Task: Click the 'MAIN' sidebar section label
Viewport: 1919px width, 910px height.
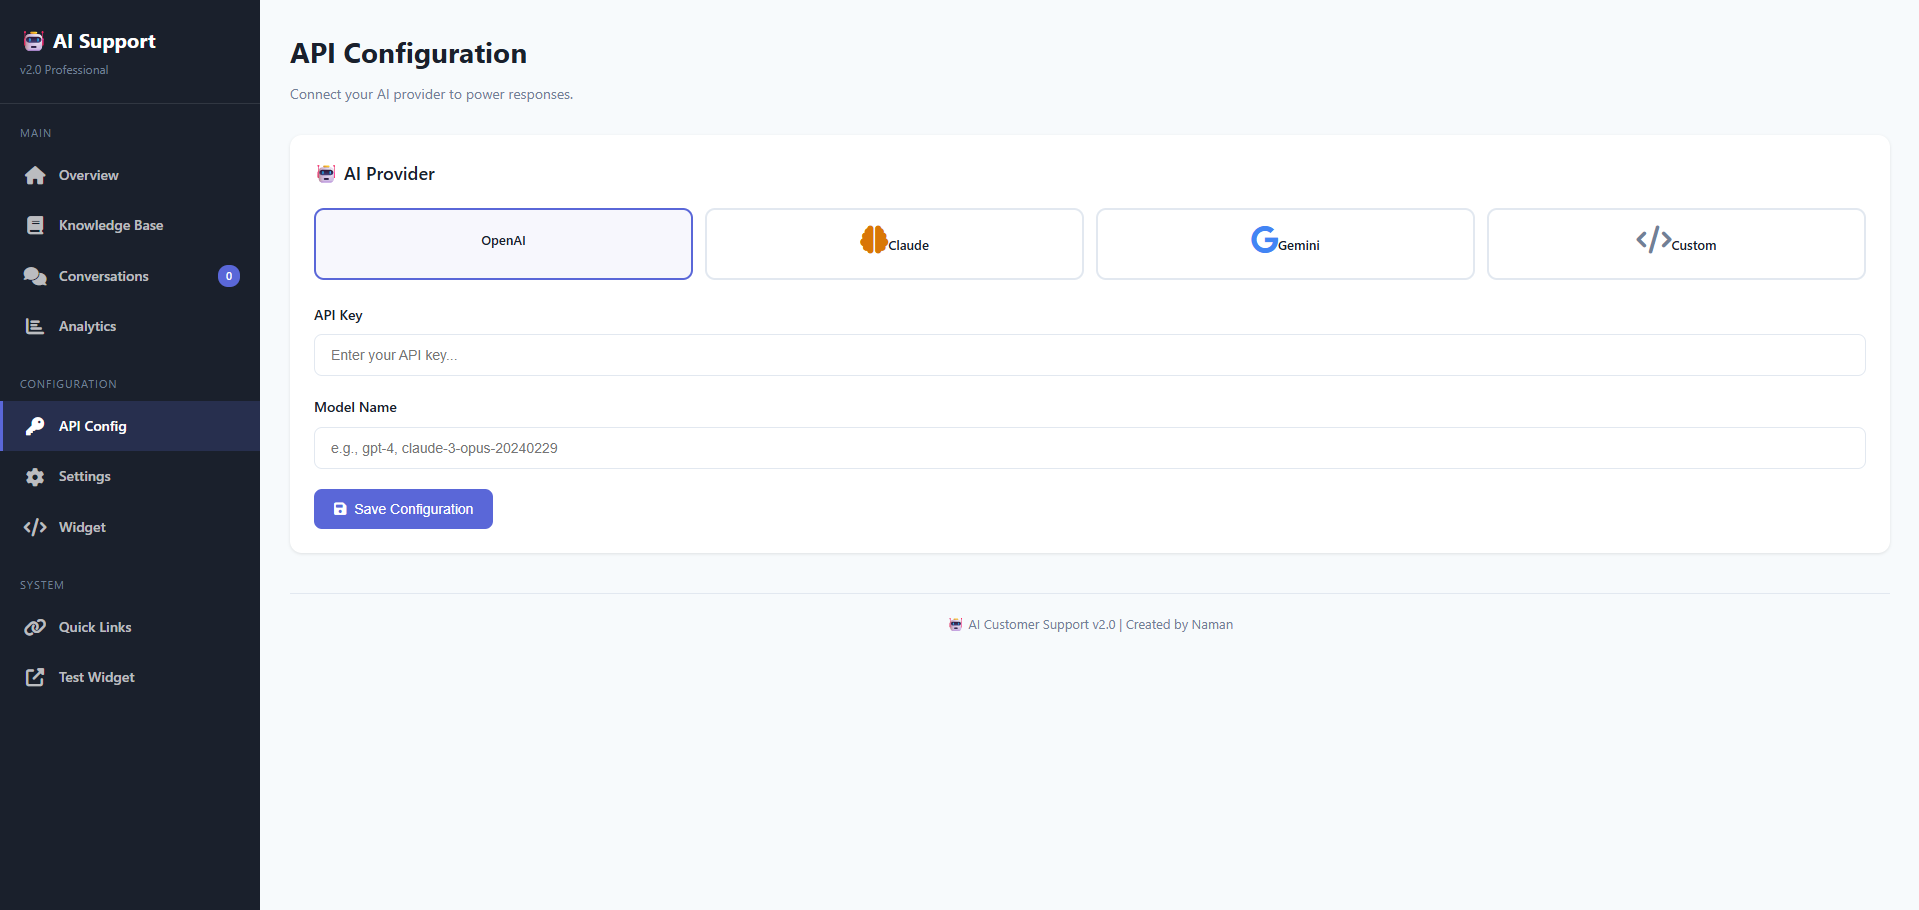Action: click(x=36, y=133)
